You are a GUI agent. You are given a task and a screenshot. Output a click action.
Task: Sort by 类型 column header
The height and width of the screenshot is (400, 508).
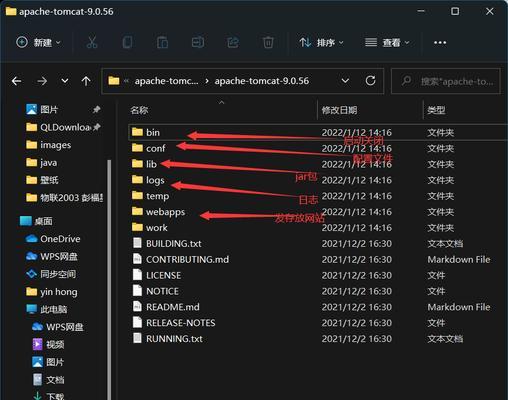(436, 110)
